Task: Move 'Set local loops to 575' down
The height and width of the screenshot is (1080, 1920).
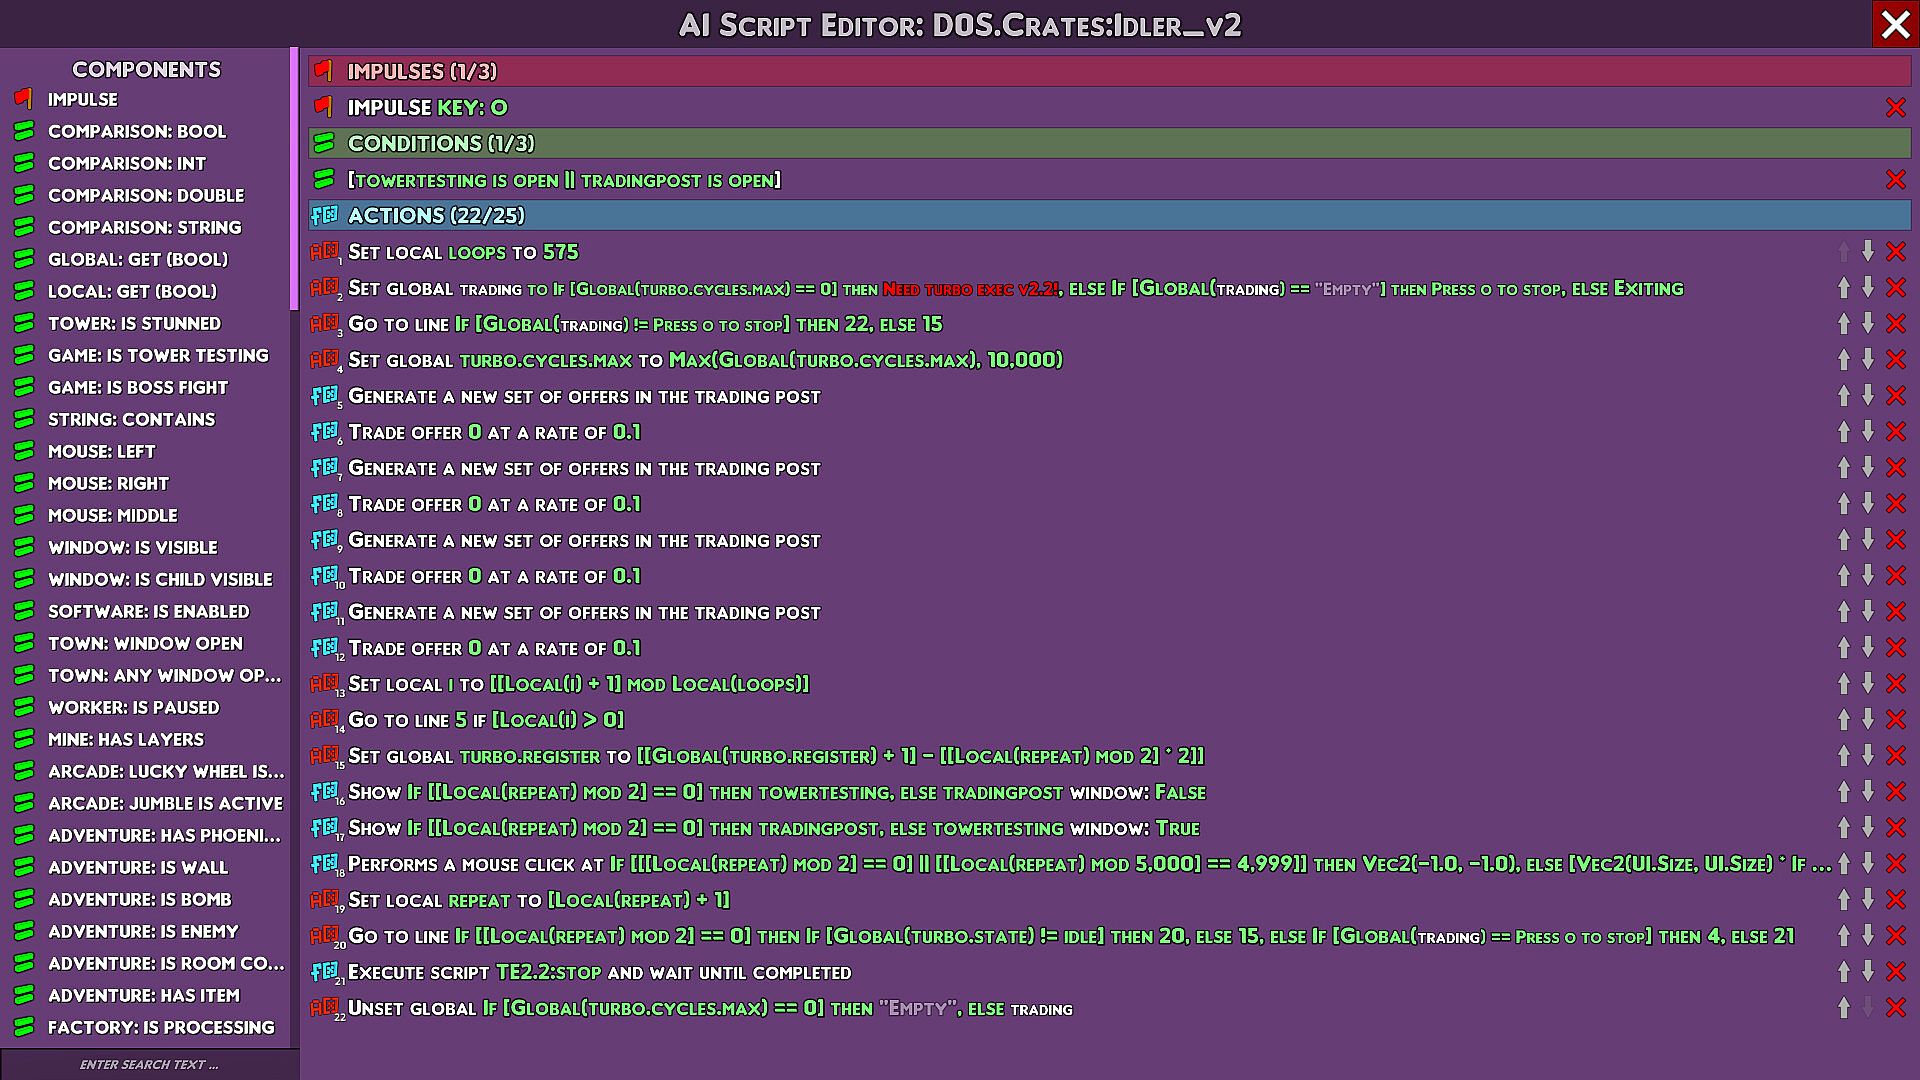Action: coord(1867,252)
